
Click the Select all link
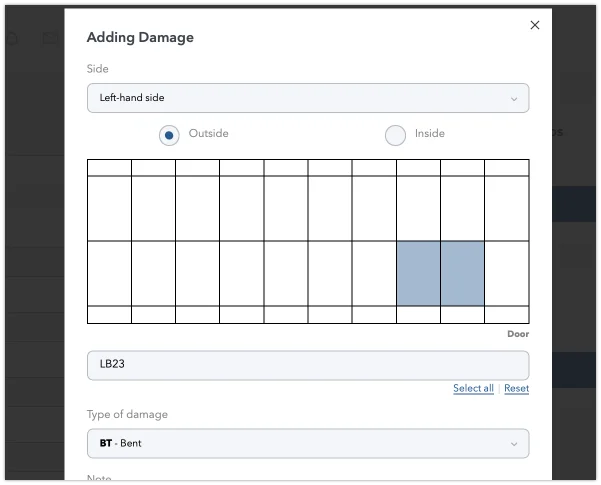(473, 388)
